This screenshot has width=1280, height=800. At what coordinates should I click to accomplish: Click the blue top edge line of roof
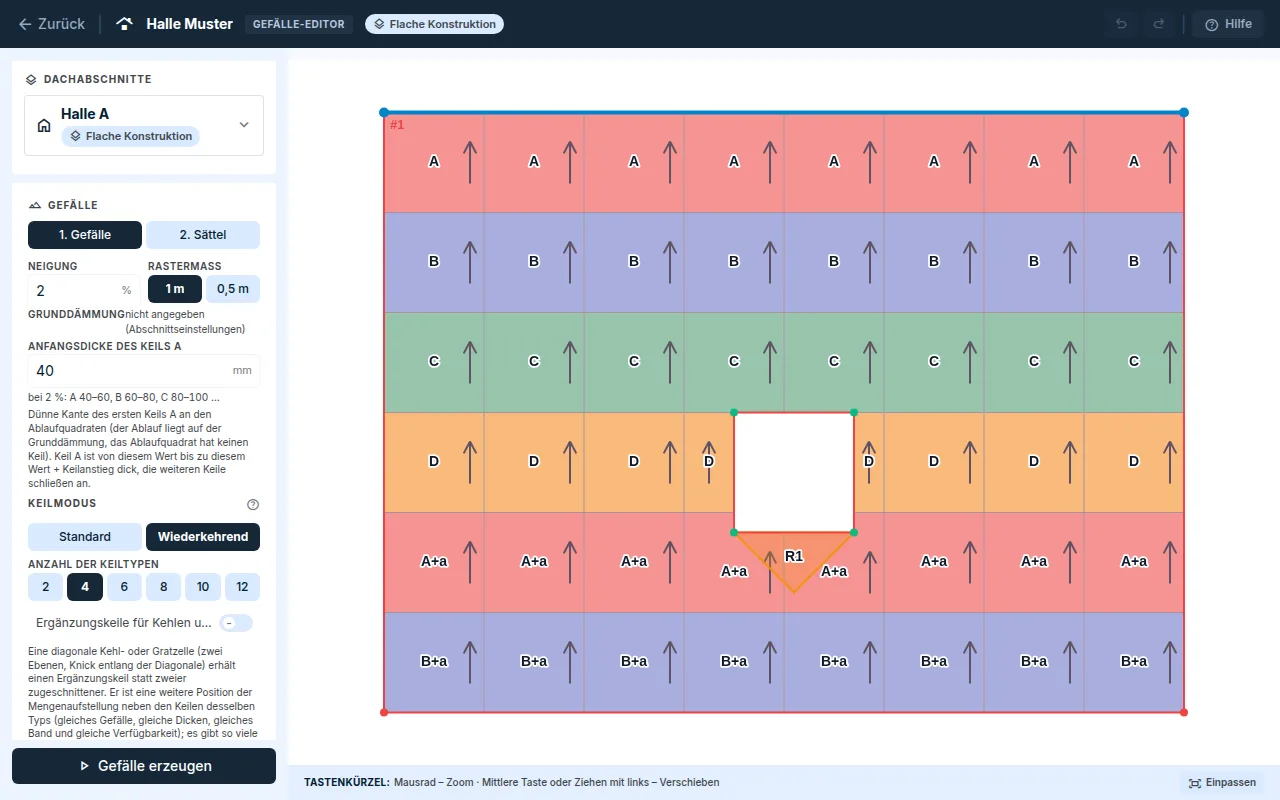click(x=784, y=112)
